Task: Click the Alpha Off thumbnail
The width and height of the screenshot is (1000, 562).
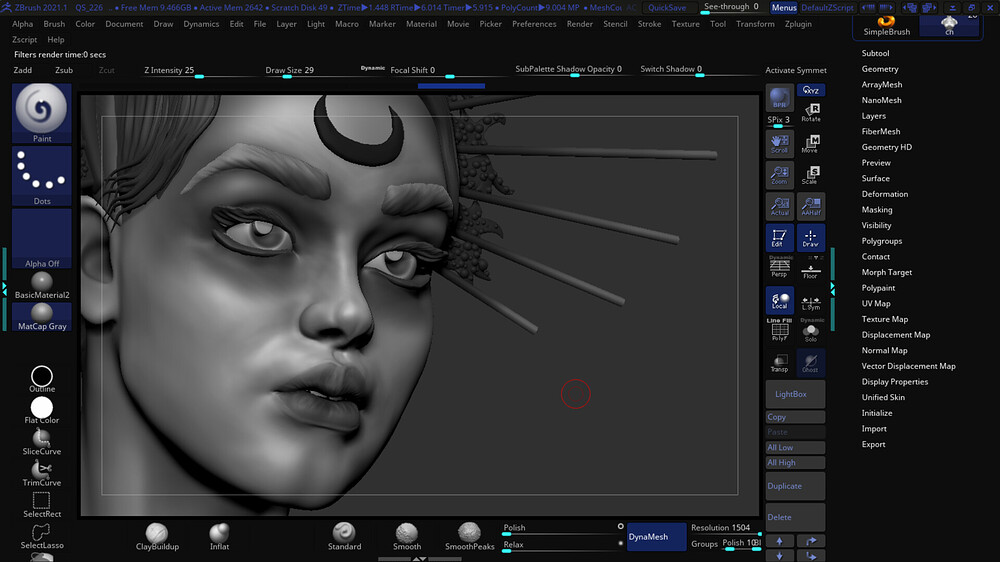Action: [42, 238]
